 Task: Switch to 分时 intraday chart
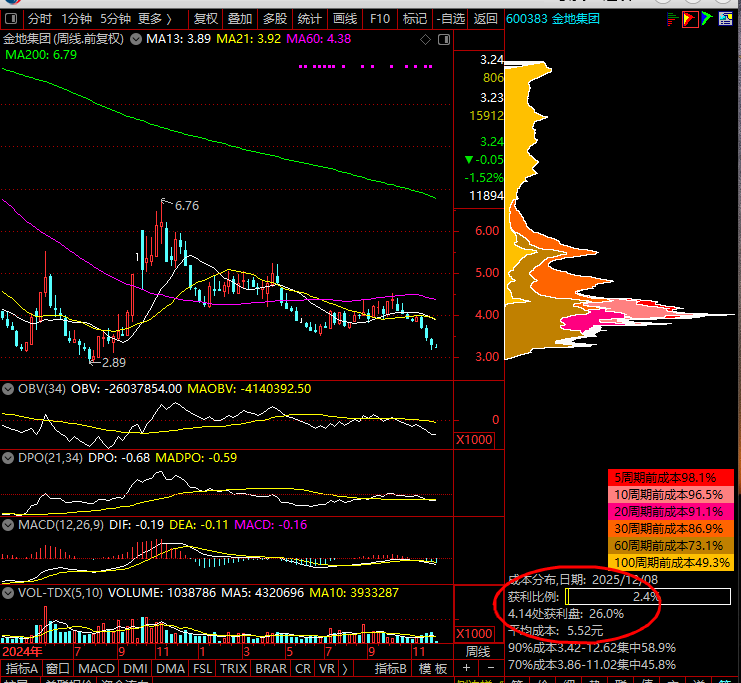point(39,19)
